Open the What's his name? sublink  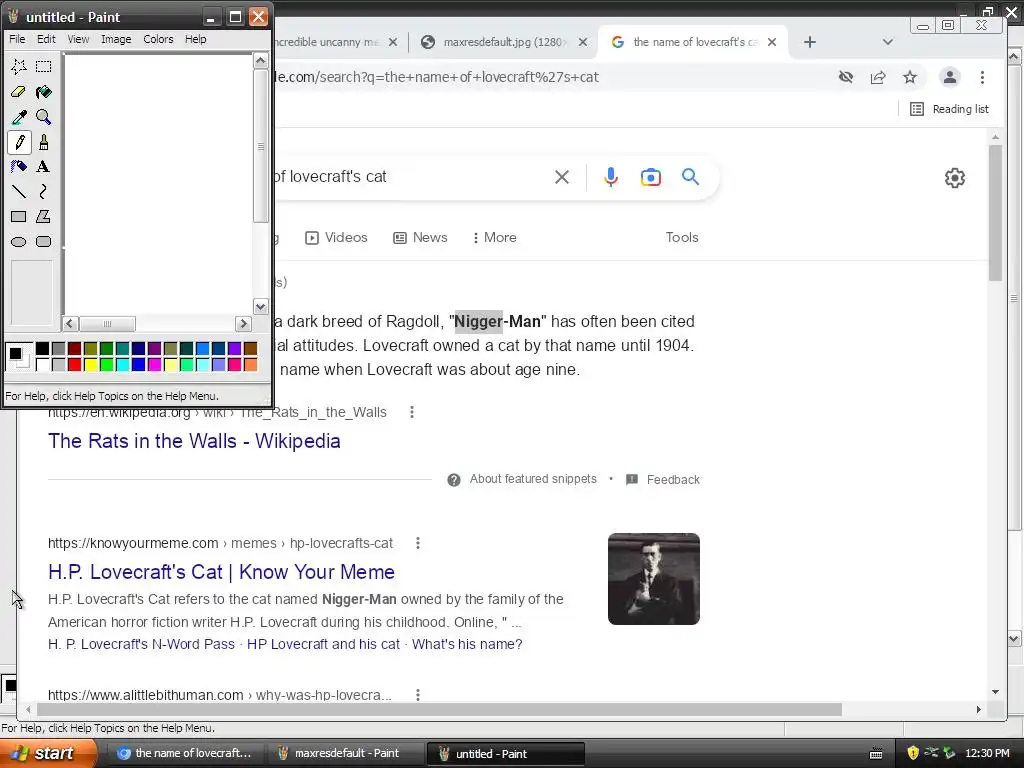click(467, 644)
